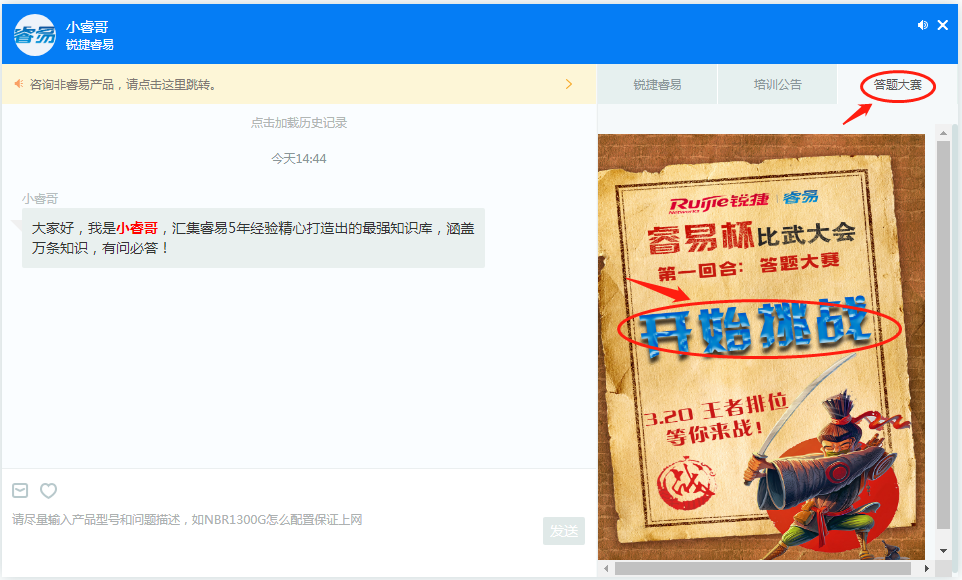Click the notice bar speaker icon

click(x=19, y=84)
